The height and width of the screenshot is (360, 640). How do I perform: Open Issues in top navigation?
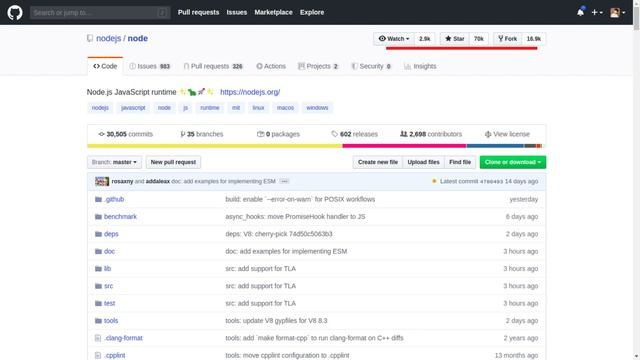(x=237, y=12)
